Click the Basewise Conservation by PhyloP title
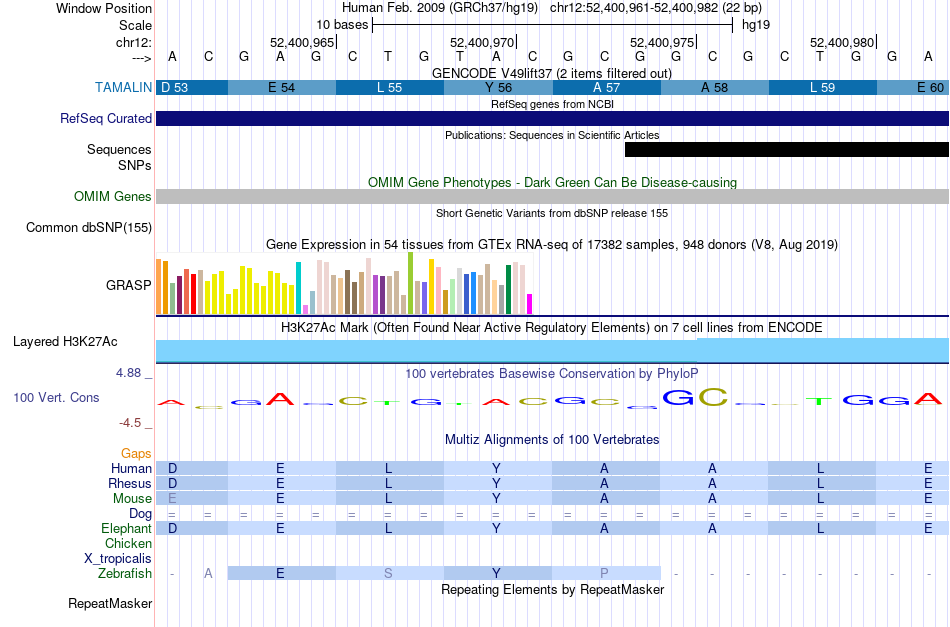Viewport: 950px width, 627px height. pos(552,373)
